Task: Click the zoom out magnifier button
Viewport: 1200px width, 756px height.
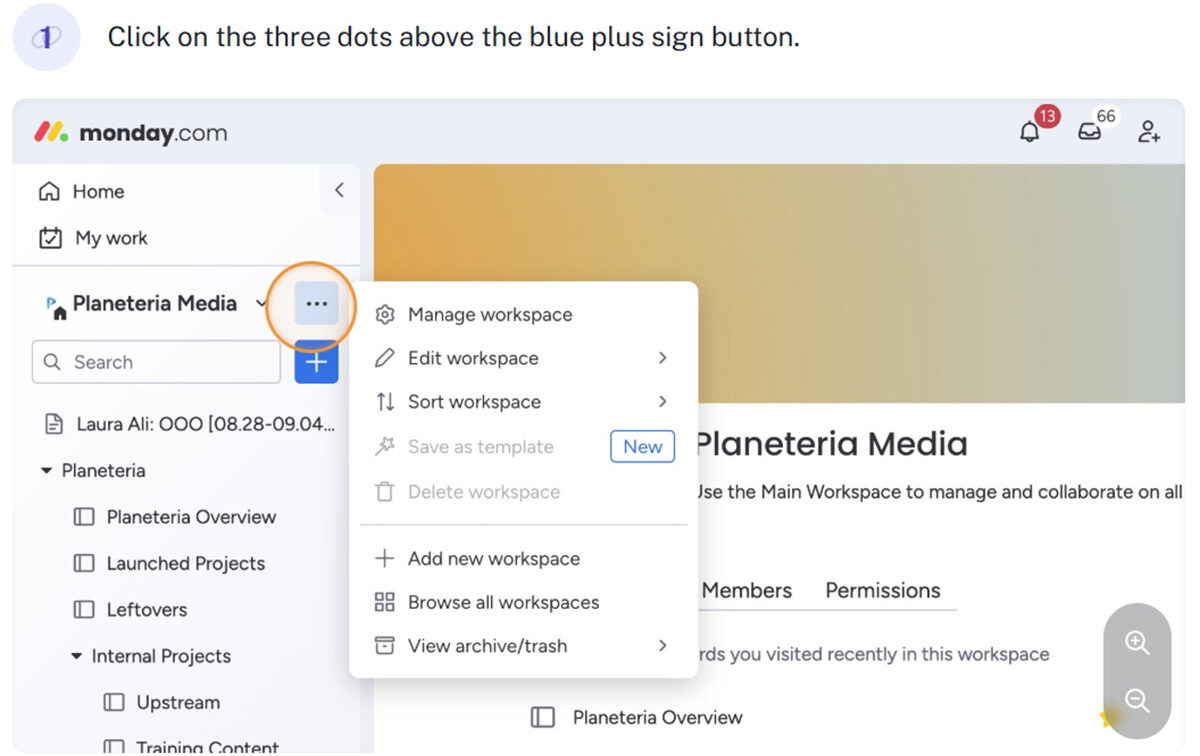Action: click(x=1137, y=700)
